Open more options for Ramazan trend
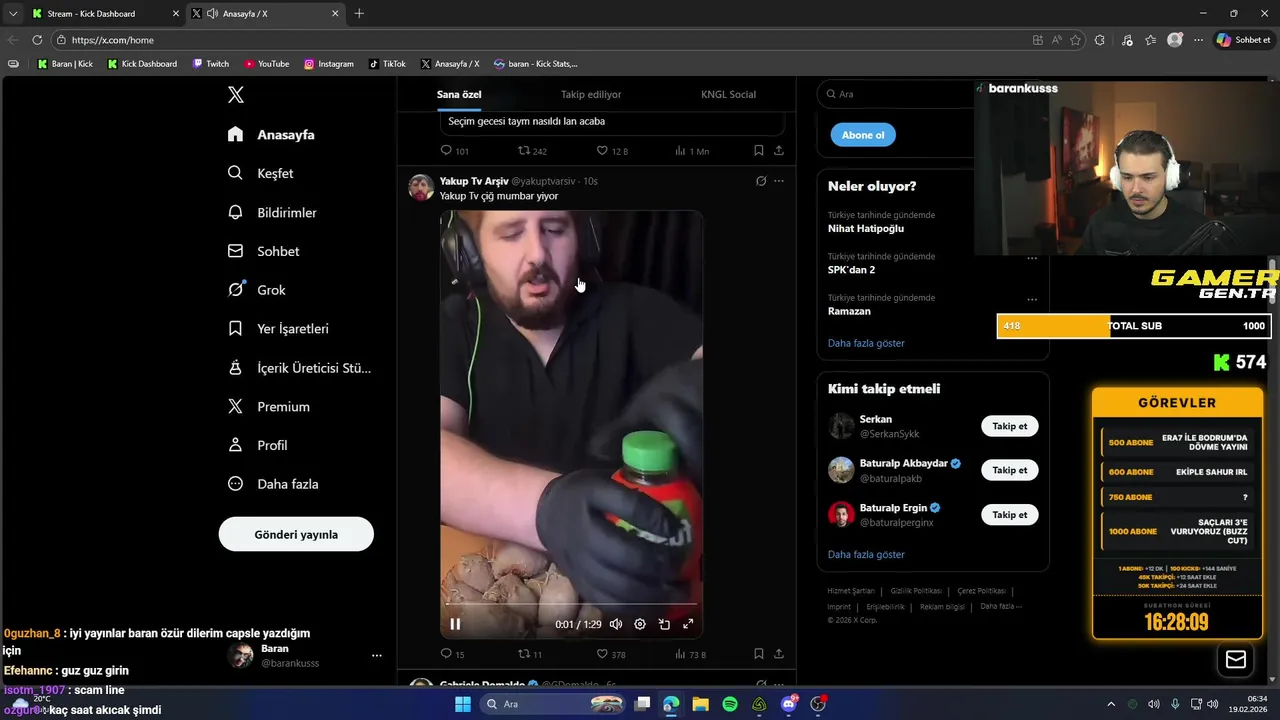 pyautogui.click(x=1032, y=299)
